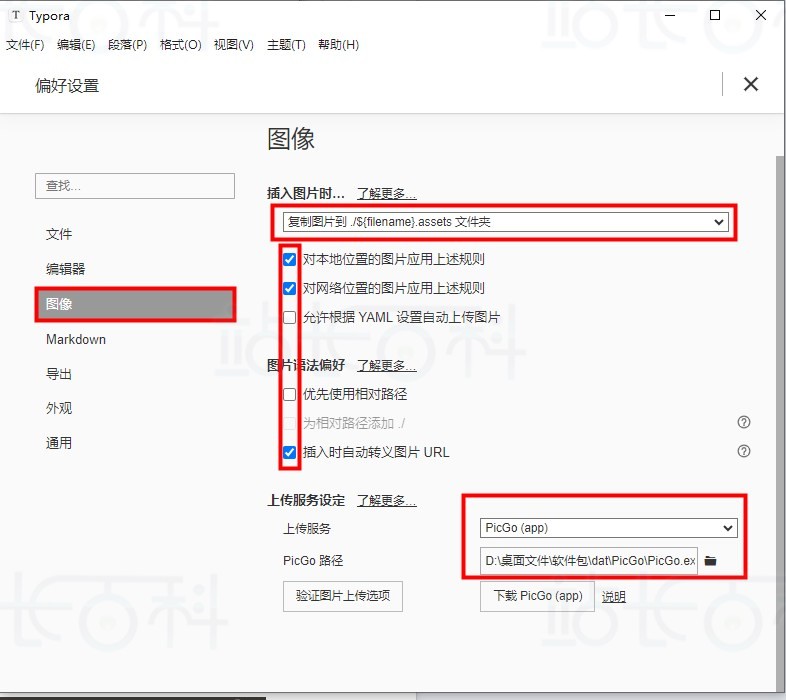Screen dimensions: 786x700
Task: Click the 查找 search field
Action: (x=135, y=186)
